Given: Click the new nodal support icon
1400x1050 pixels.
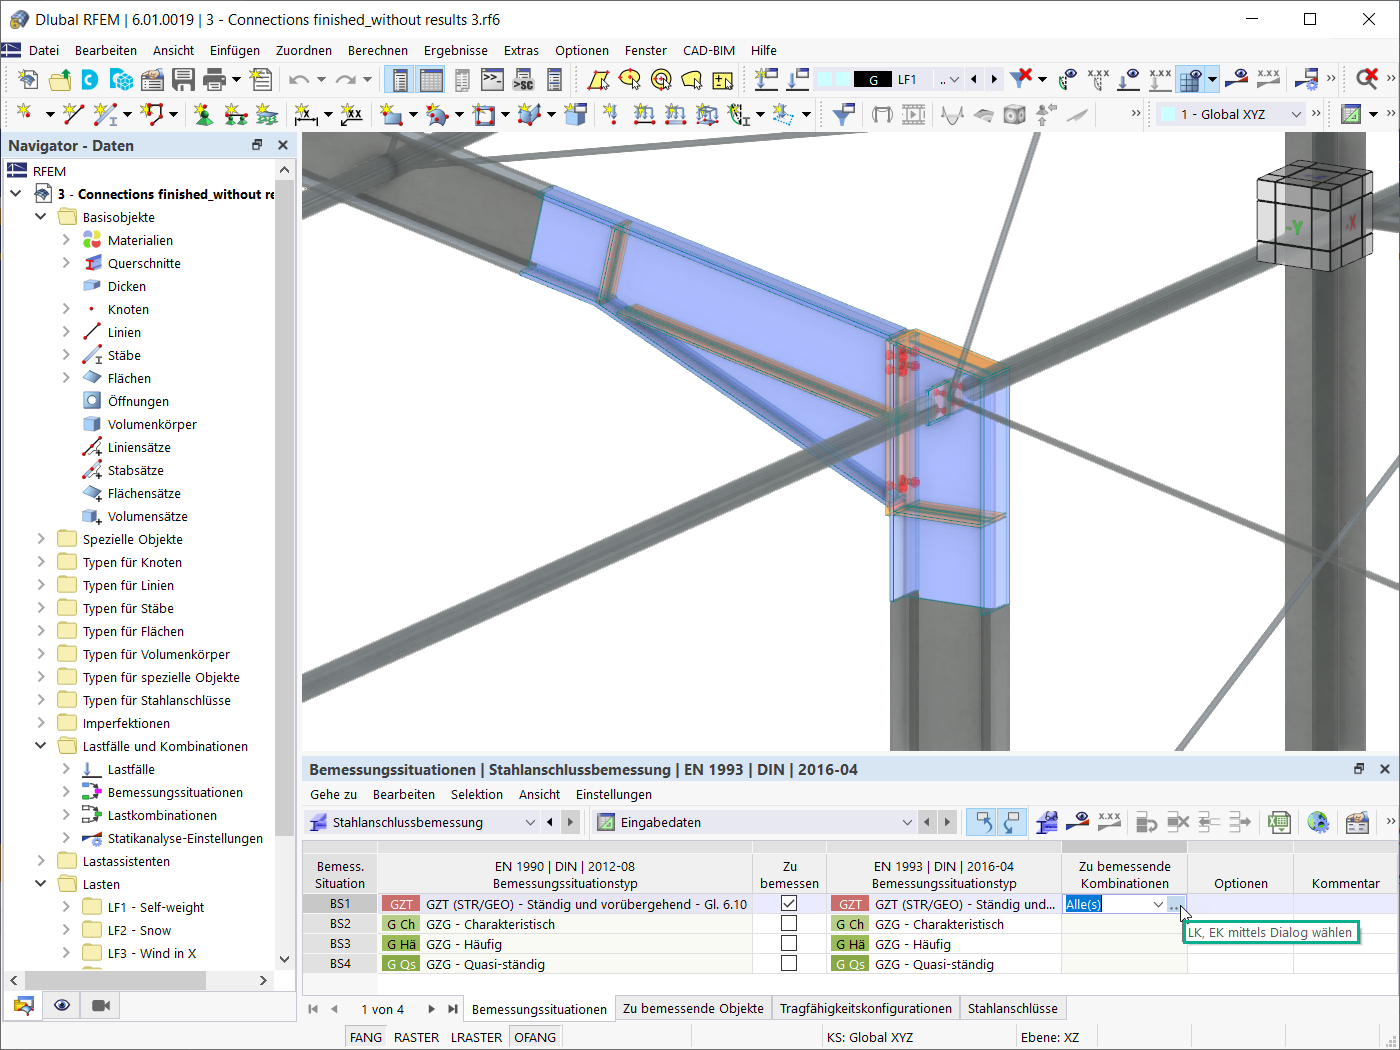Looking at the screenshot, I should [x=203, y=114].
